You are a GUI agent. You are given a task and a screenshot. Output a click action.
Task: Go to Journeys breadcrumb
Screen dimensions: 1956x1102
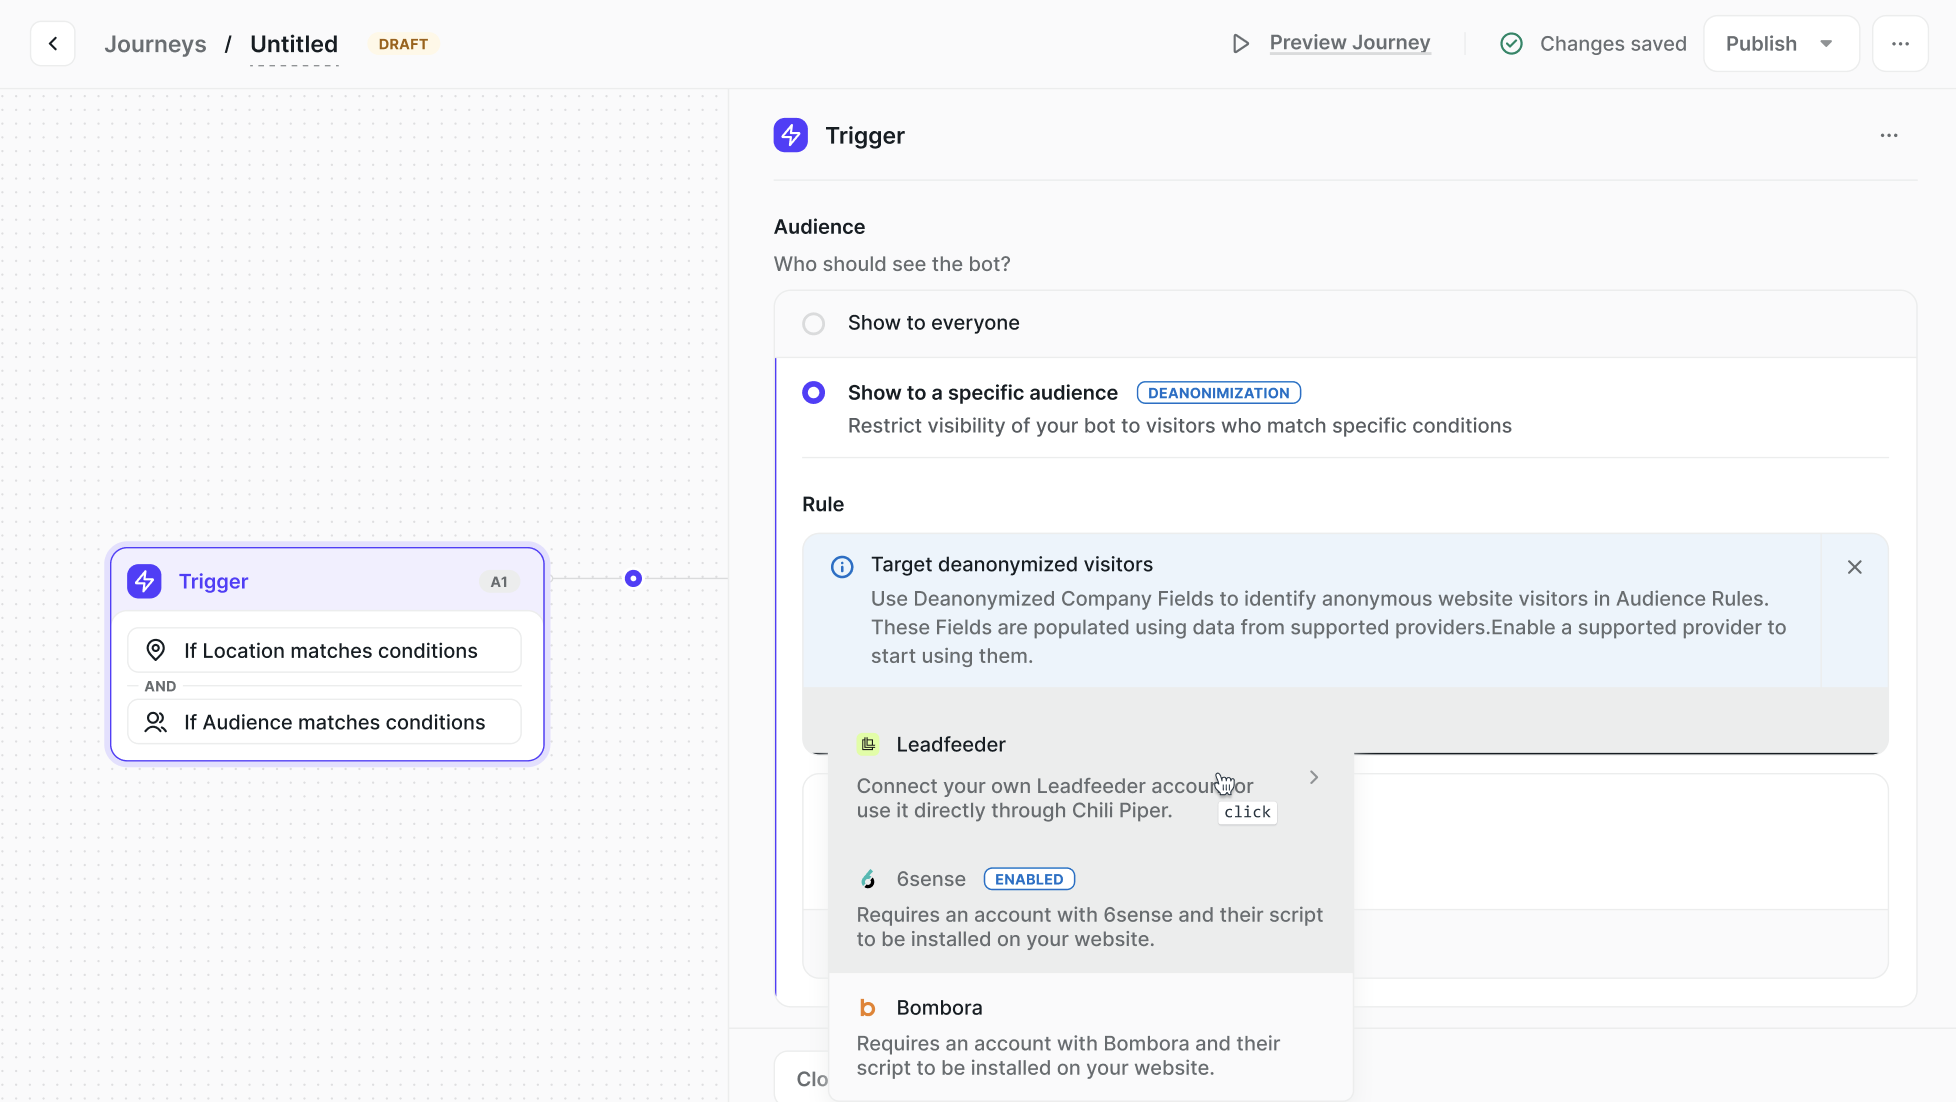155,44
